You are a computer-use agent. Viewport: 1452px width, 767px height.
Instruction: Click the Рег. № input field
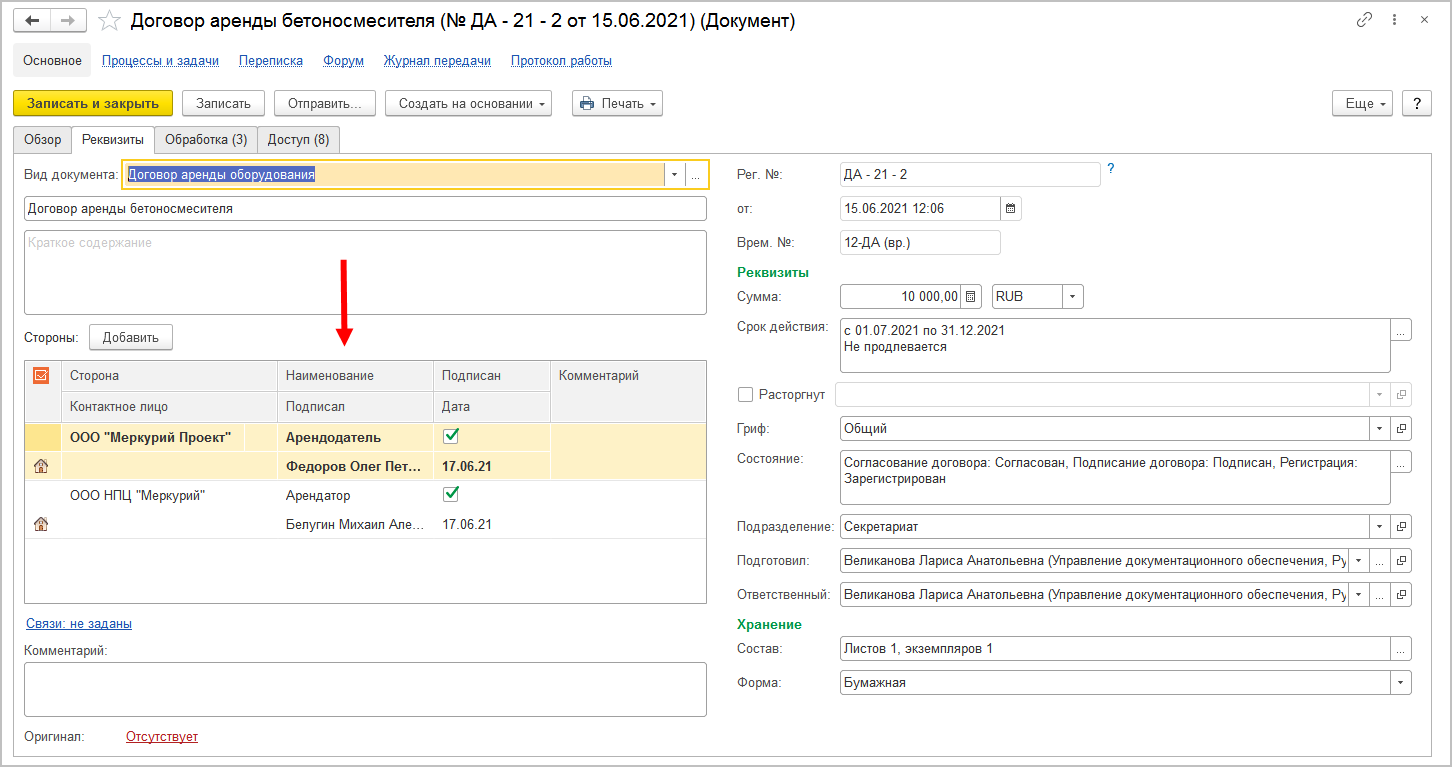tap(970, 175)
